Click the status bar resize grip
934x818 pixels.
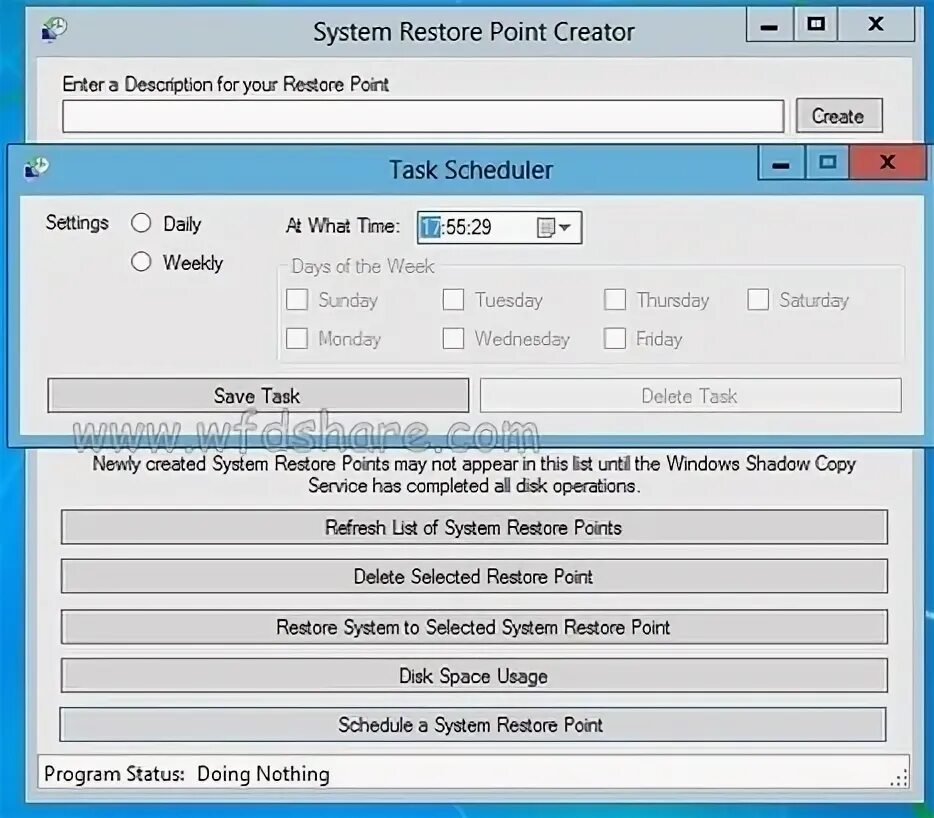click(899, 778)
